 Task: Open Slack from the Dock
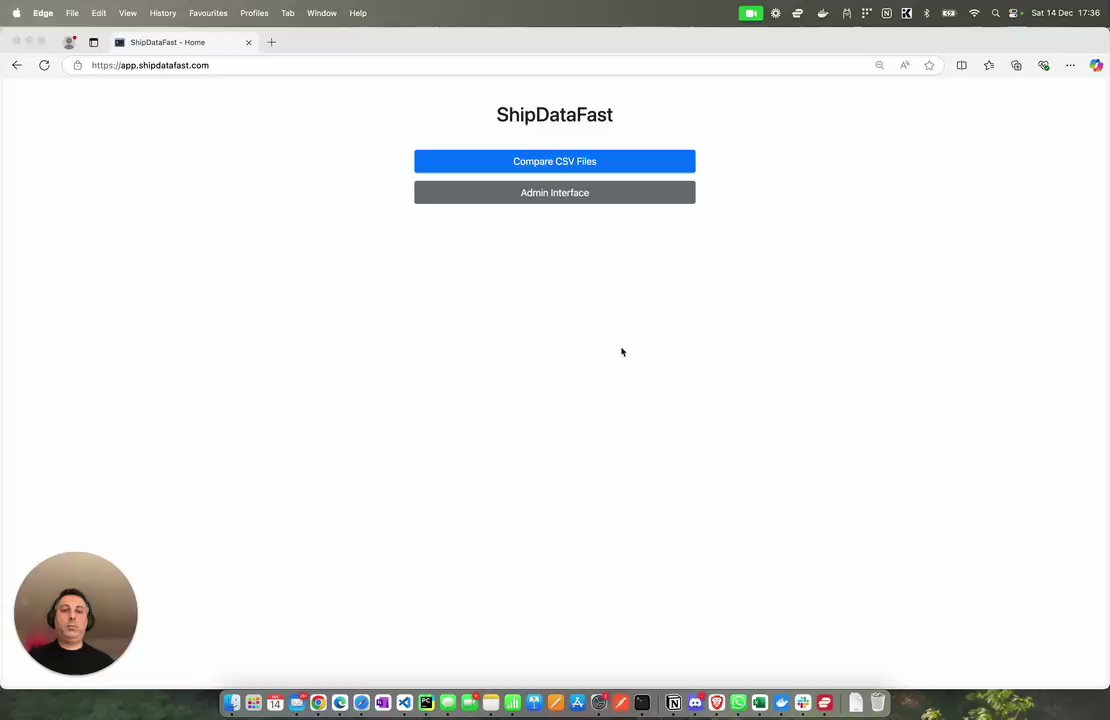(x=803, y=702)
